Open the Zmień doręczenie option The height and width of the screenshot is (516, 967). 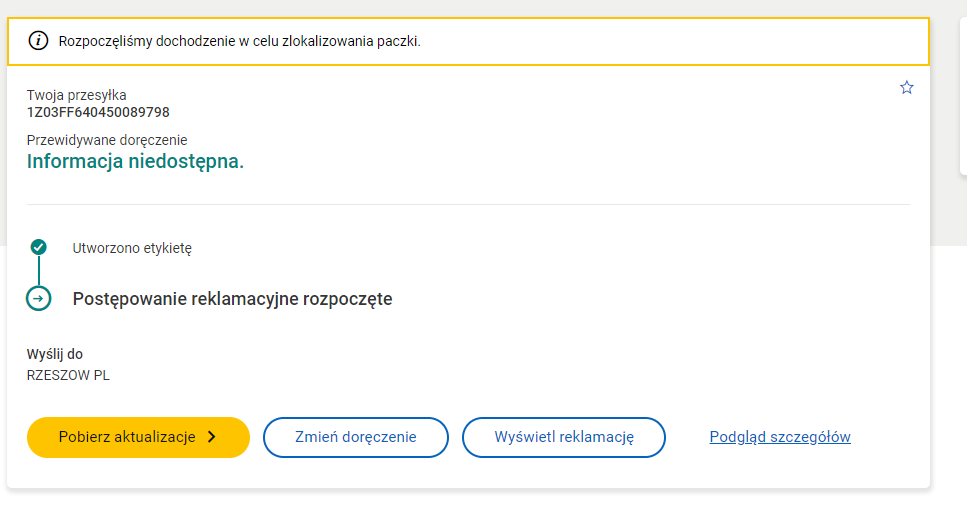click(x=355, y=437)
